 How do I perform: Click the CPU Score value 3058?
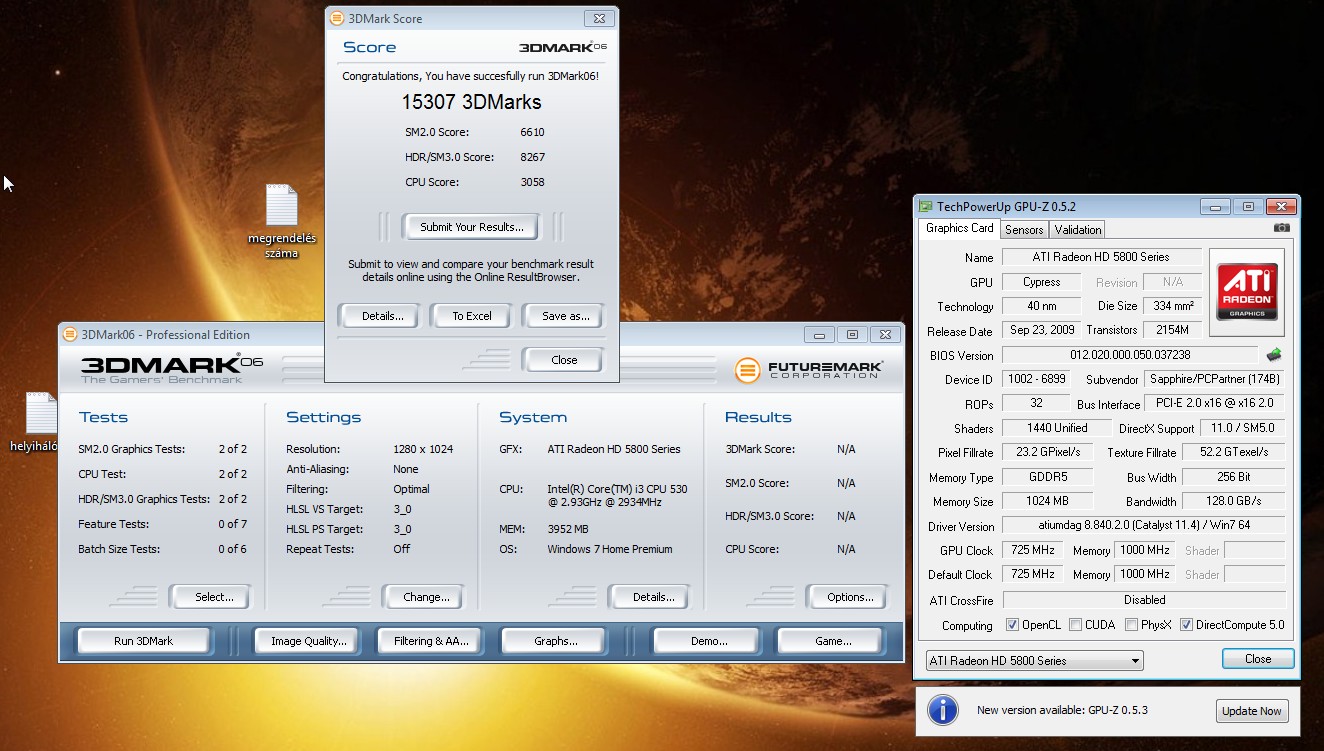pos(532,182)
